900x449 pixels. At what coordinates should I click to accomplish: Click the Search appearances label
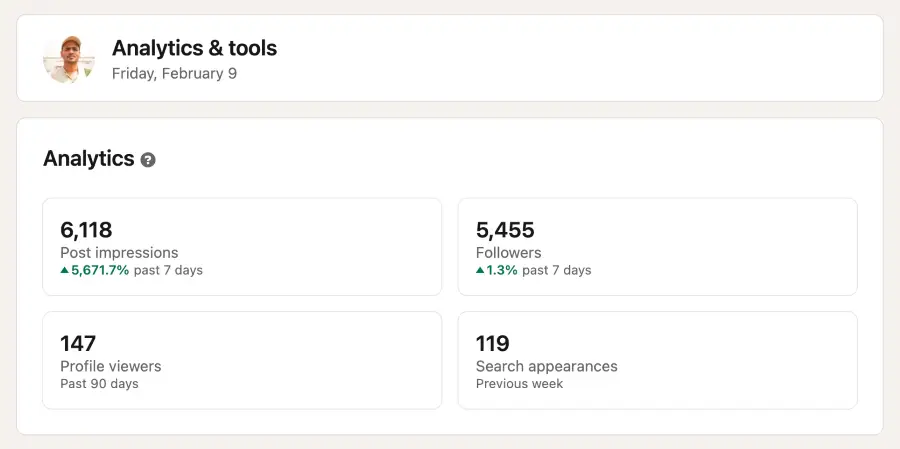546,366
